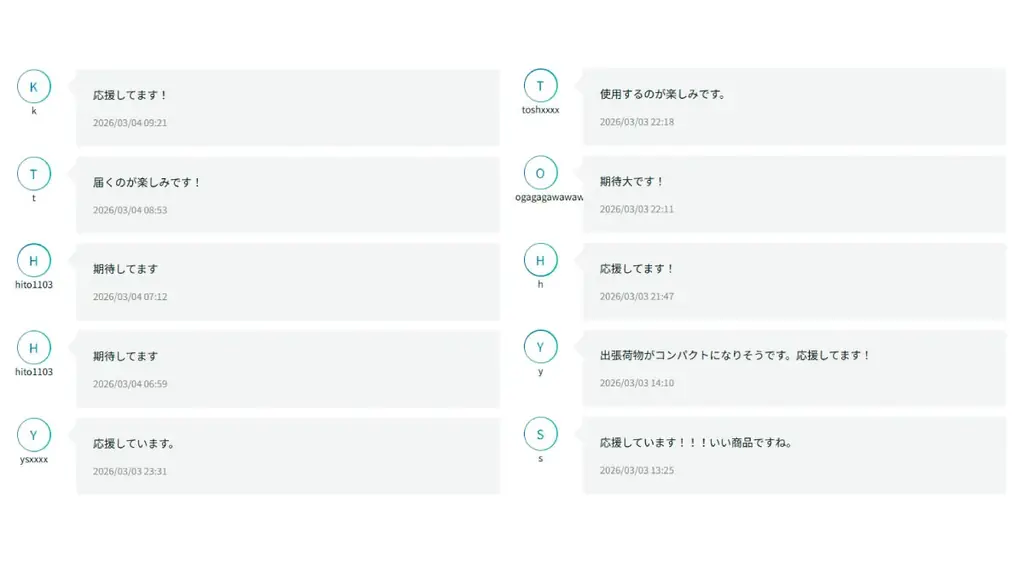This screenshot has height=562, width=1024.
Task: Click the ogagagawawaw username
Action: click(548, 197)
